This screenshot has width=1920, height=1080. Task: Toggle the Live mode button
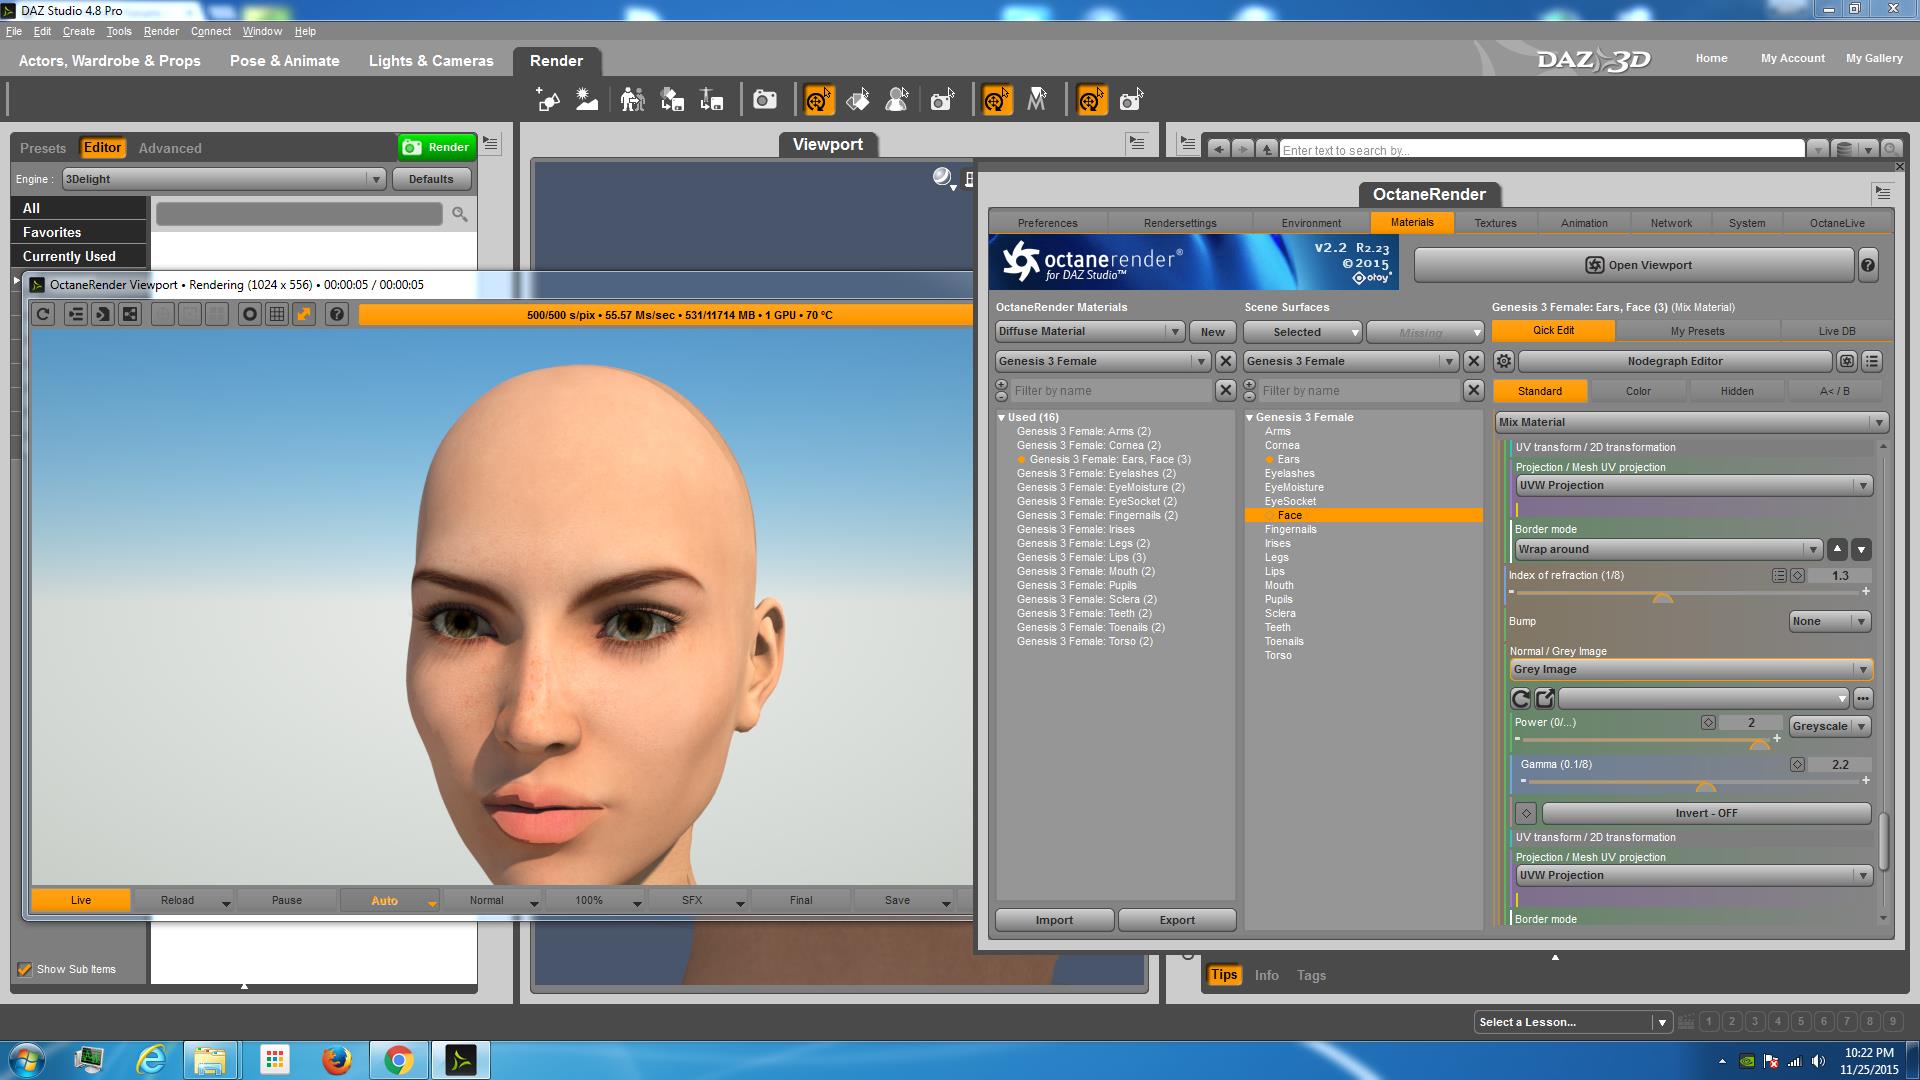point(81,900)
